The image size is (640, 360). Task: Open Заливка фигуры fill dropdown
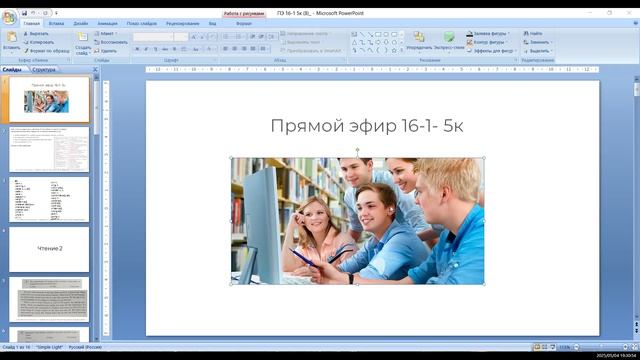coord(489,33)
